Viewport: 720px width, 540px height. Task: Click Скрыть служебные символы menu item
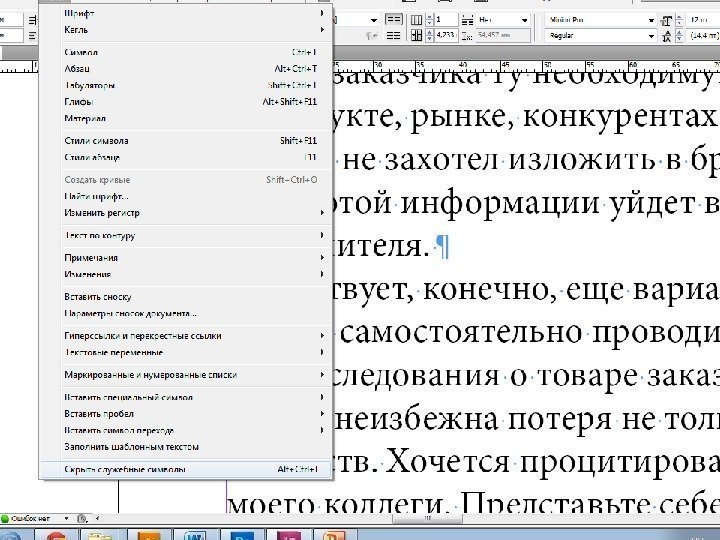tap(186, 470)
